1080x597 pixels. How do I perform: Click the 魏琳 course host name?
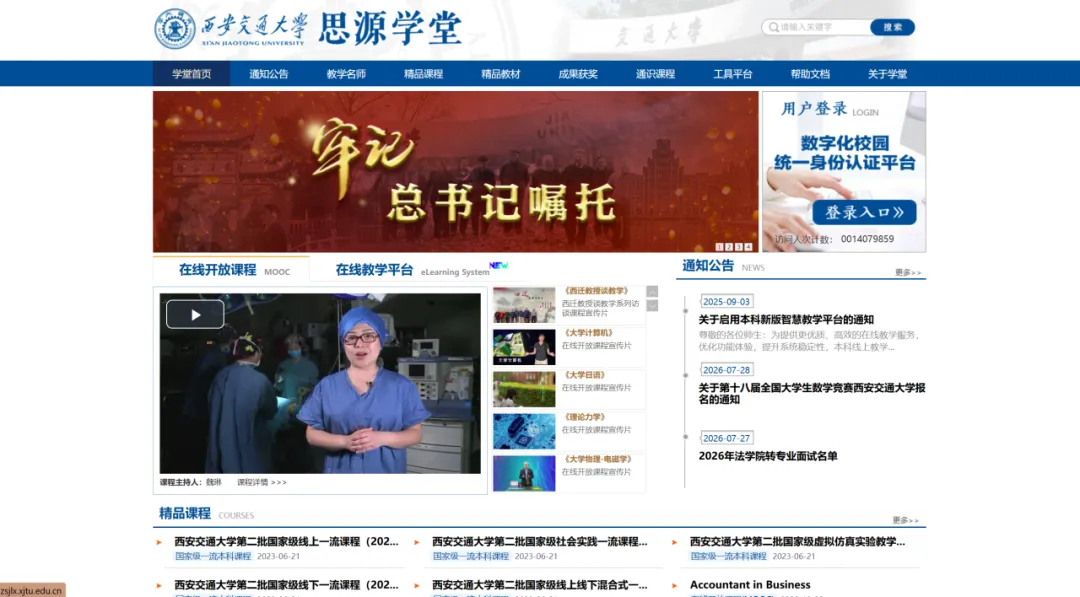click(214, 482)
